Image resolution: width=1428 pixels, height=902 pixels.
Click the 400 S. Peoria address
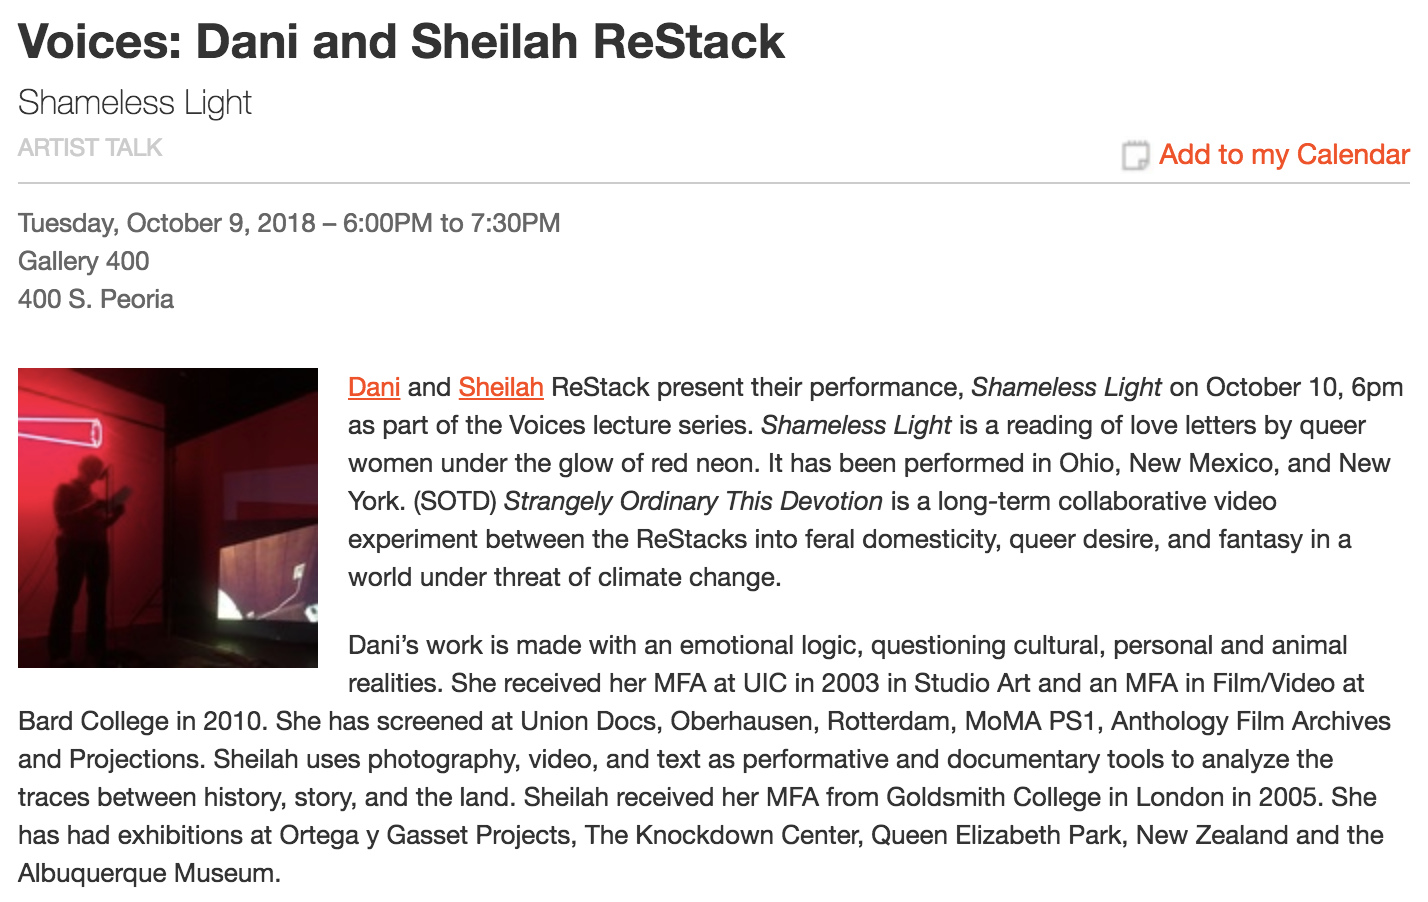pyautogui.click(x=96, y=299)
